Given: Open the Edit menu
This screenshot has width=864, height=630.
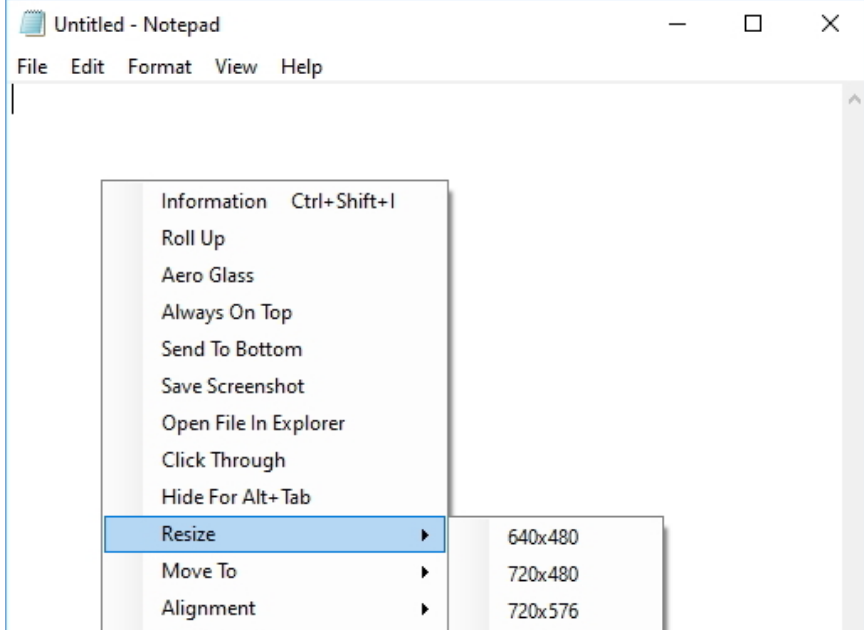Looking at the screenshot, I should click(87, 68).
